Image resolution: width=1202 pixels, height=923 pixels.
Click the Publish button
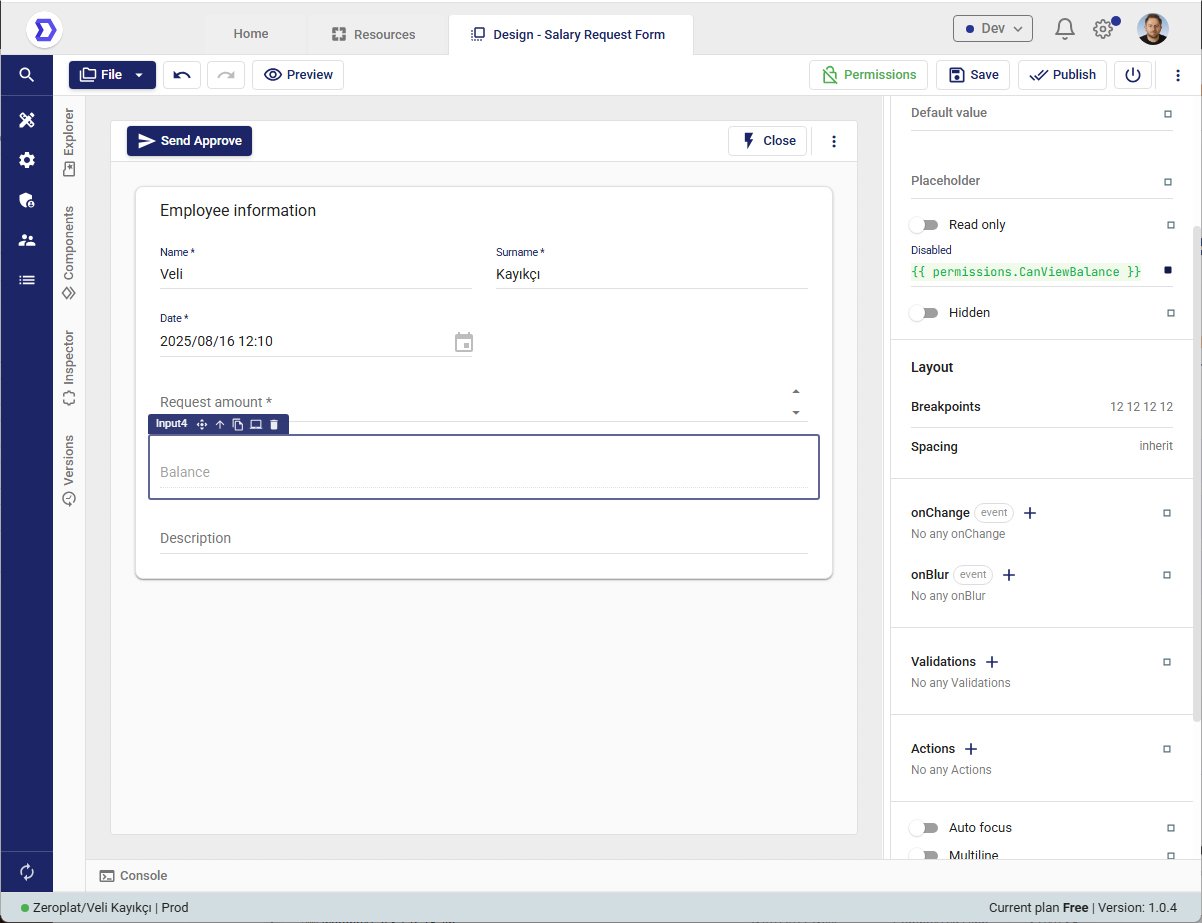point(1062,75)
